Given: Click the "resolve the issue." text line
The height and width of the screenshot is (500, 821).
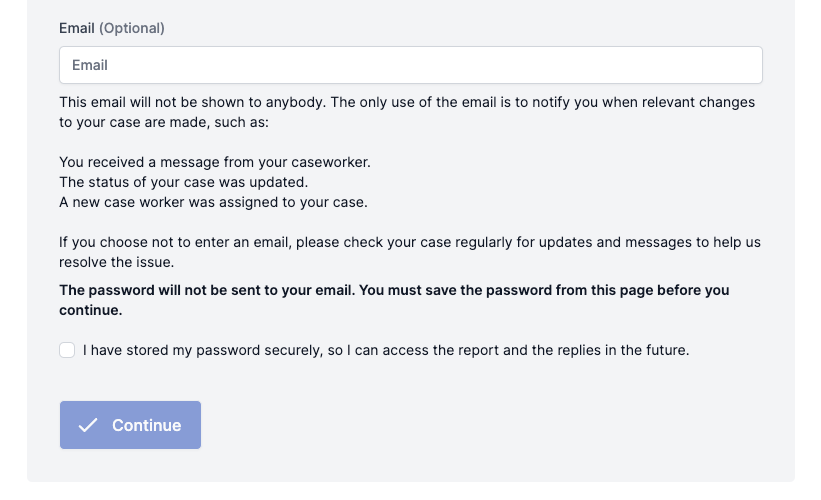Looking at the screenshot, I should [x=116, y=262].
